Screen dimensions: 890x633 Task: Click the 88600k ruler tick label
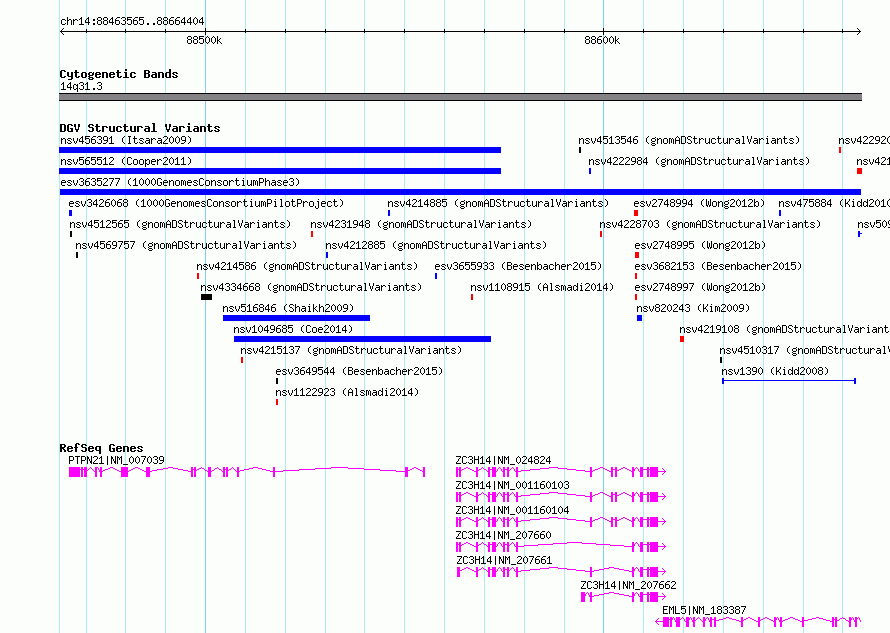tap(602, 40)
